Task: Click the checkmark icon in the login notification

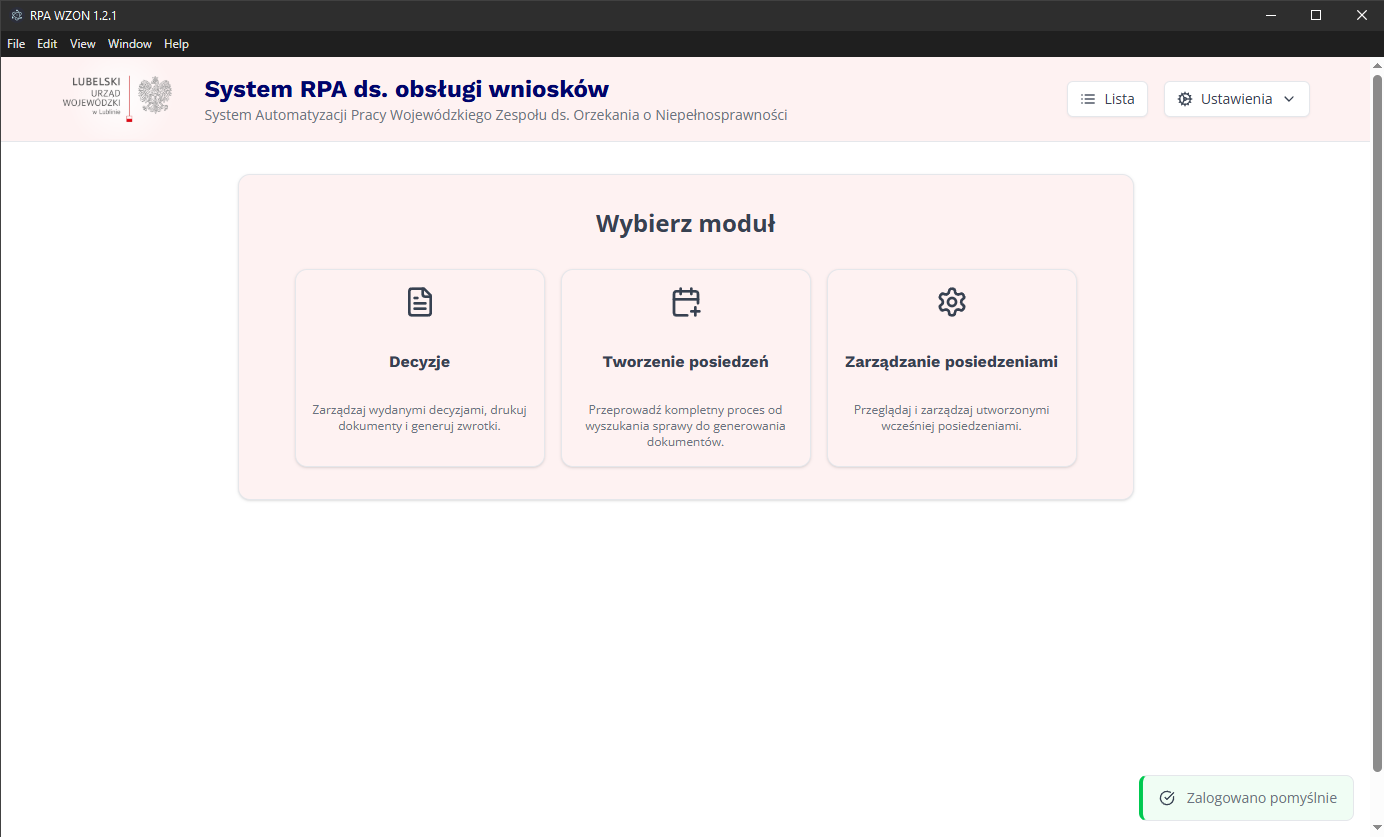Action: tap(1166, 798)
